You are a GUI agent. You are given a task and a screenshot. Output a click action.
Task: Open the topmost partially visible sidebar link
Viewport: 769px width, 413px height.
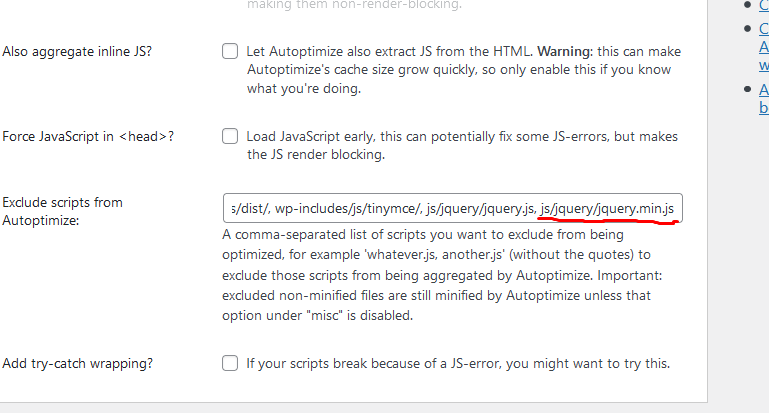(764, 4)
